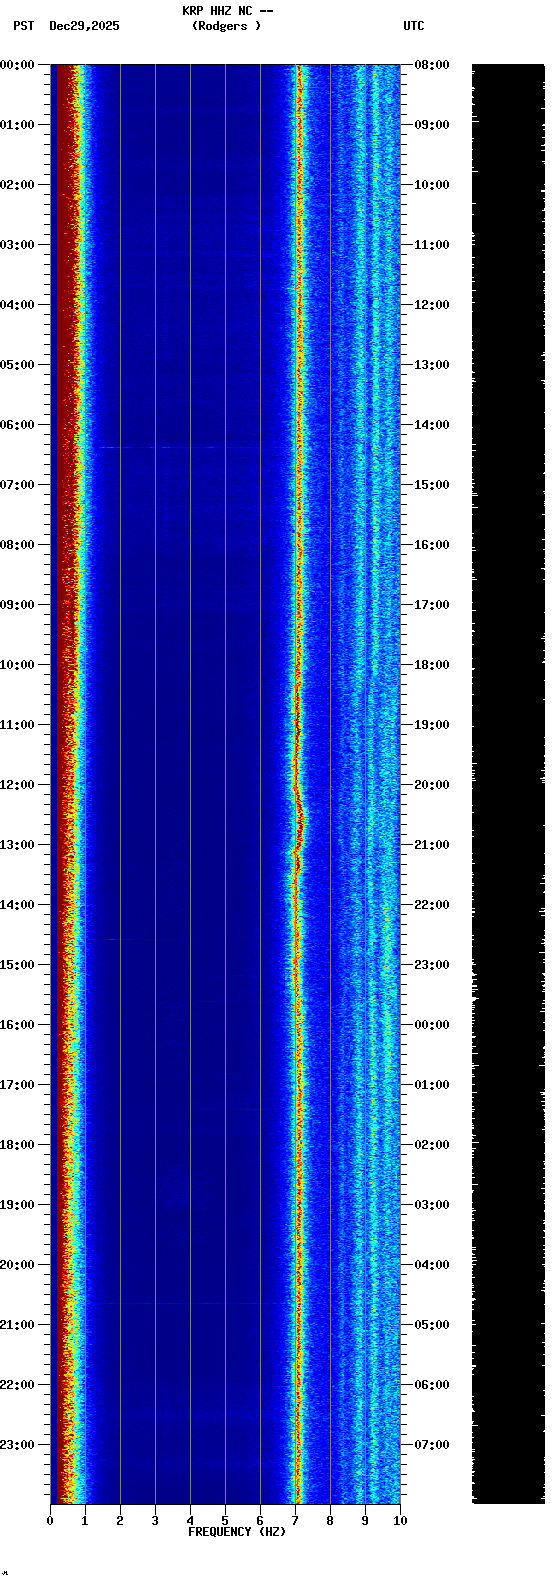Click the 21:00 PST time label

pyautogui.click(x=17, y=1325)
